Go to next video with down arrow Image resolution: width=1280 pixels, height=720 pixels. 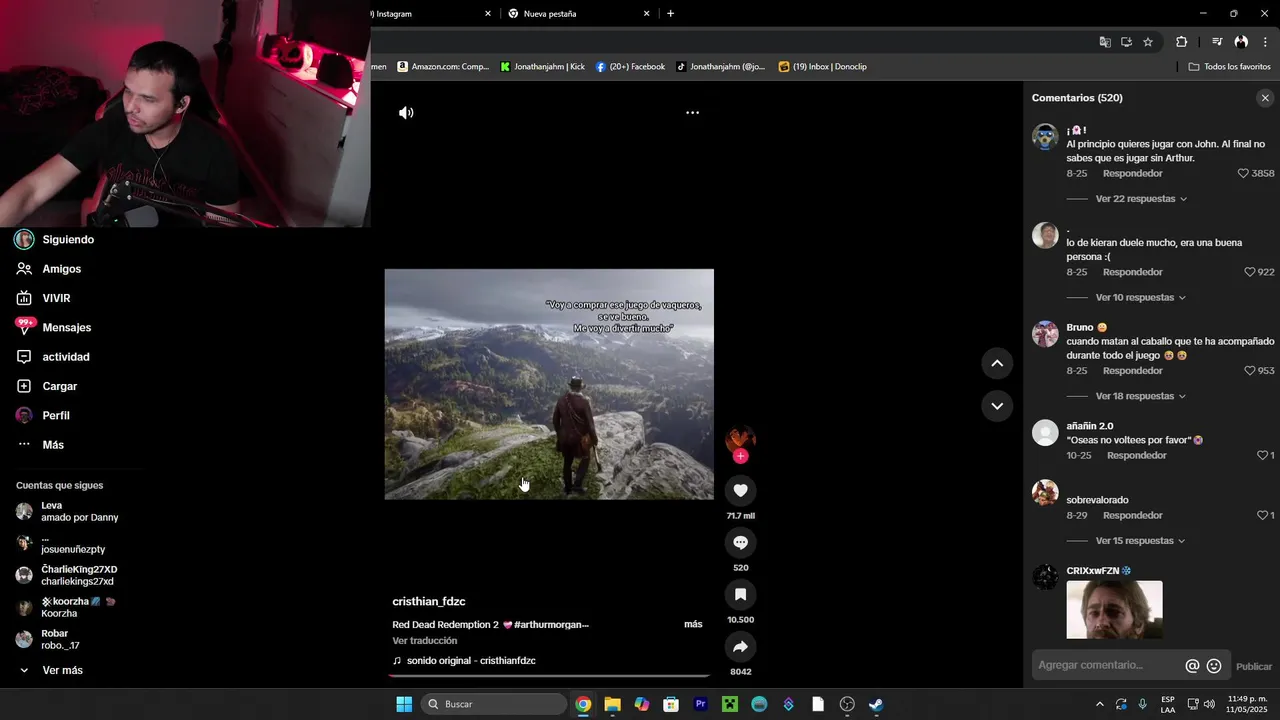pyautogui.click(x=997, y=406)
